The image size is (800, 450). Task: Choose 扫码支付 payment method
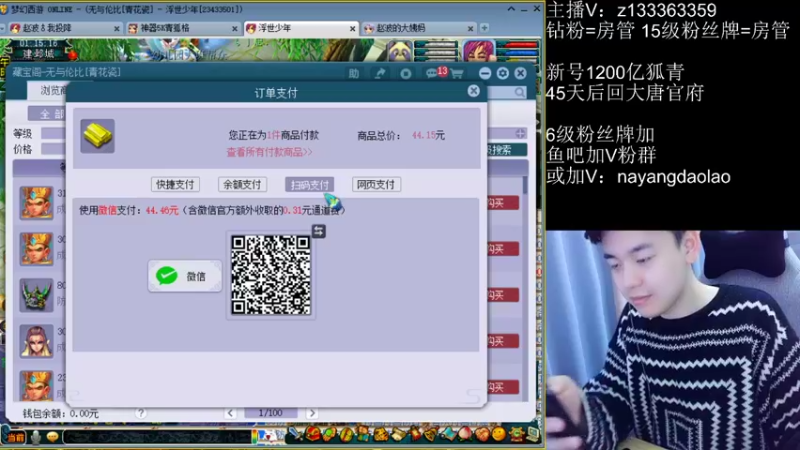(x=309, y=184)
